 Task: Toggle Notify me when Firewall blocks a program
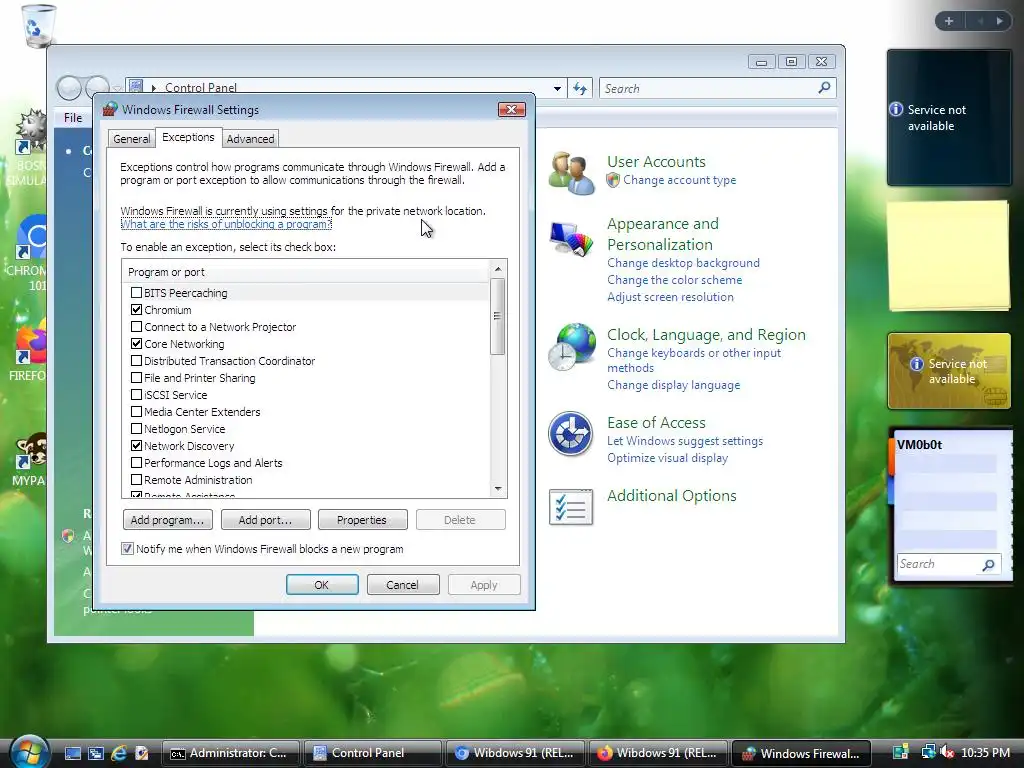127,549
